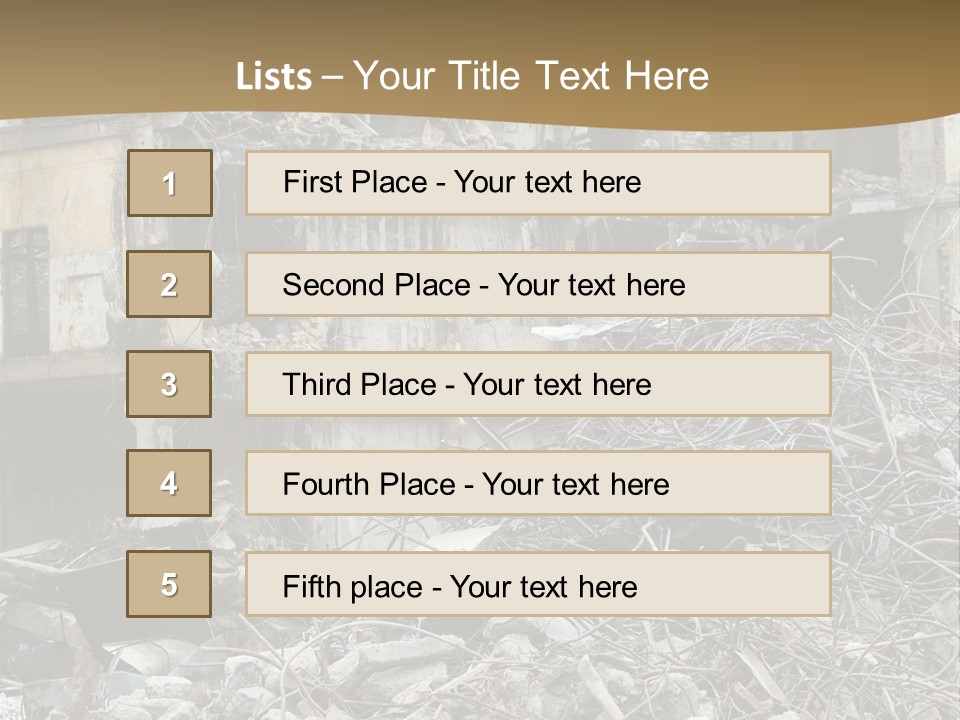Select the number 4 box
The height and width of the screenshot is (720, 960).
tap(169, 483)
